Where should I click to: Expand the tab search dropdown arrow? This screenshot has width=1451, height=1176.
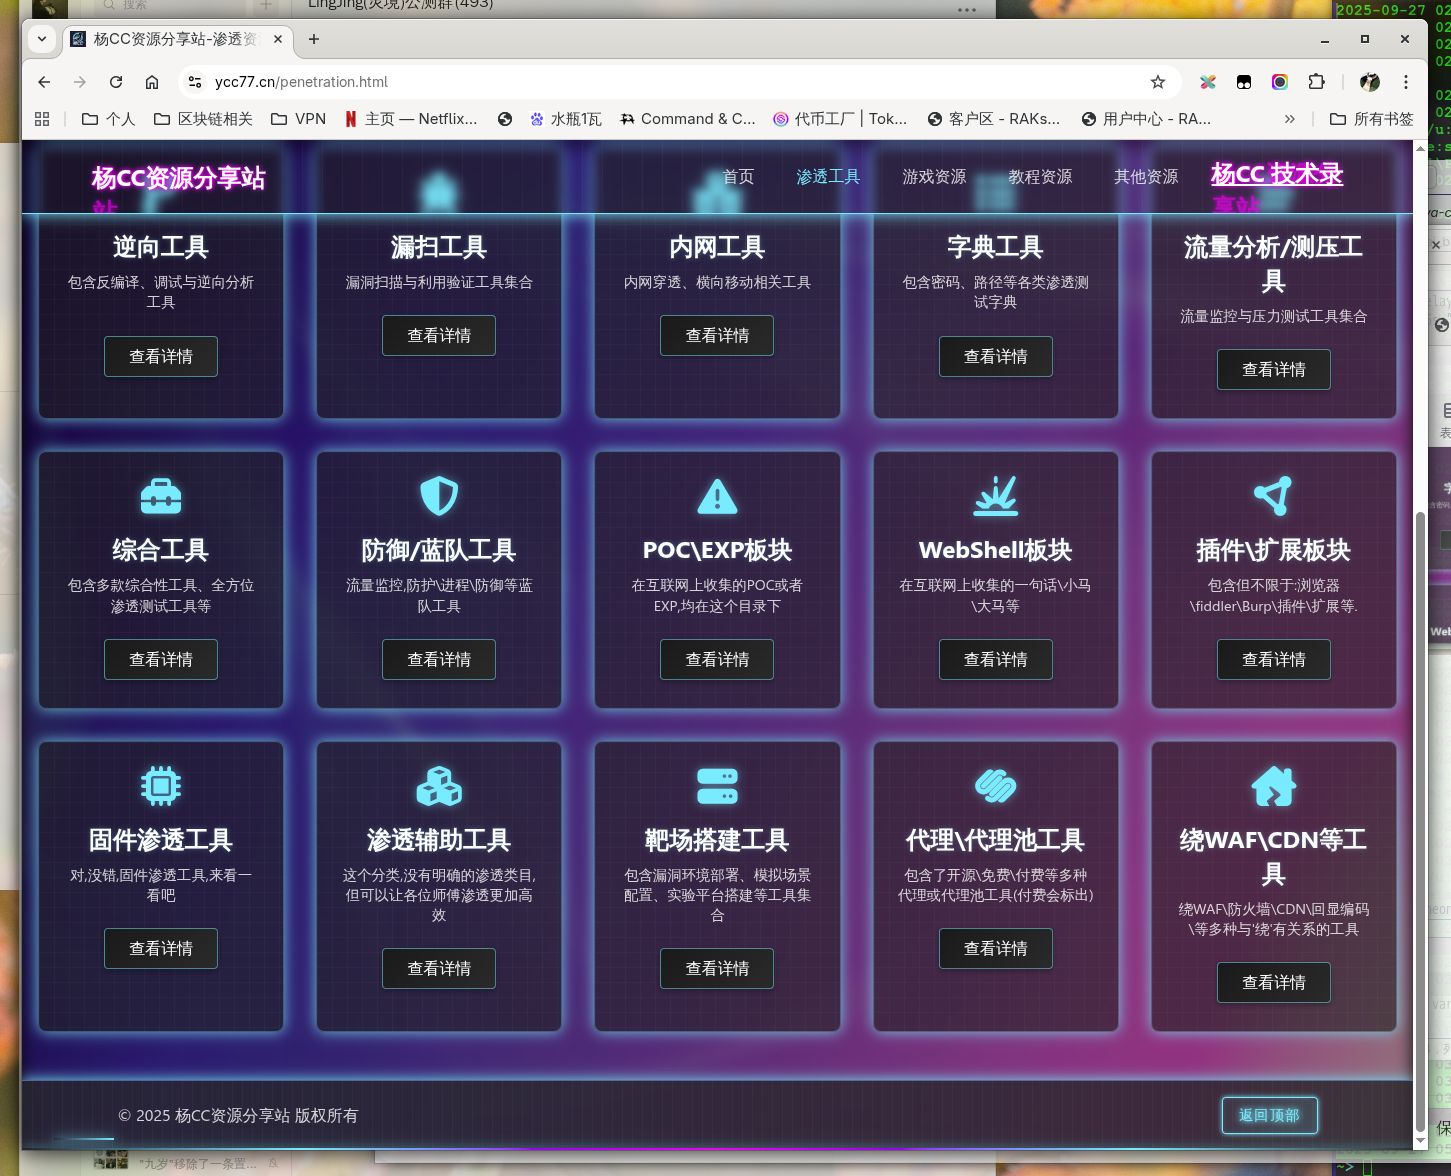42,39
